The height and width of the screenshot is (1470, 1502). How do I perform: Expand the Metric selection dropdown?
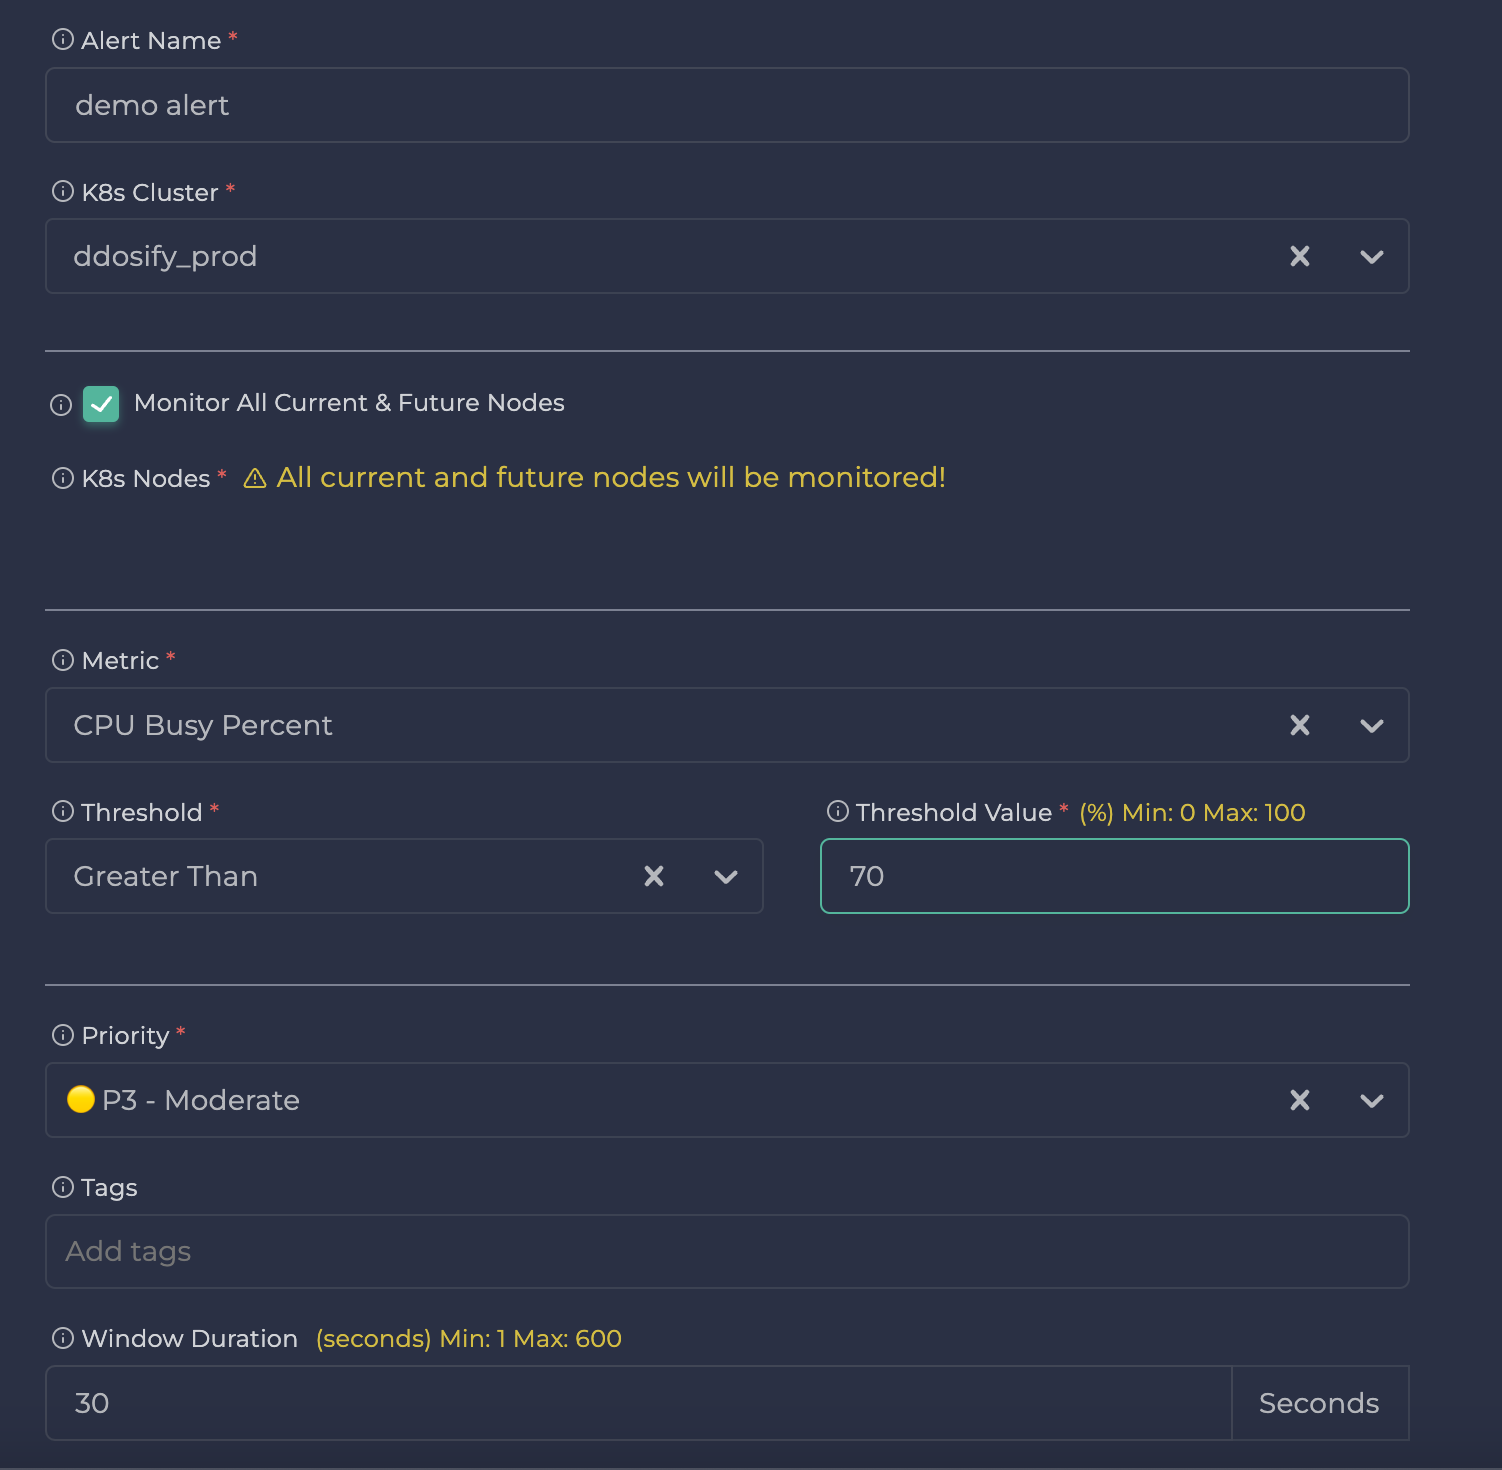pos(1371,725)
